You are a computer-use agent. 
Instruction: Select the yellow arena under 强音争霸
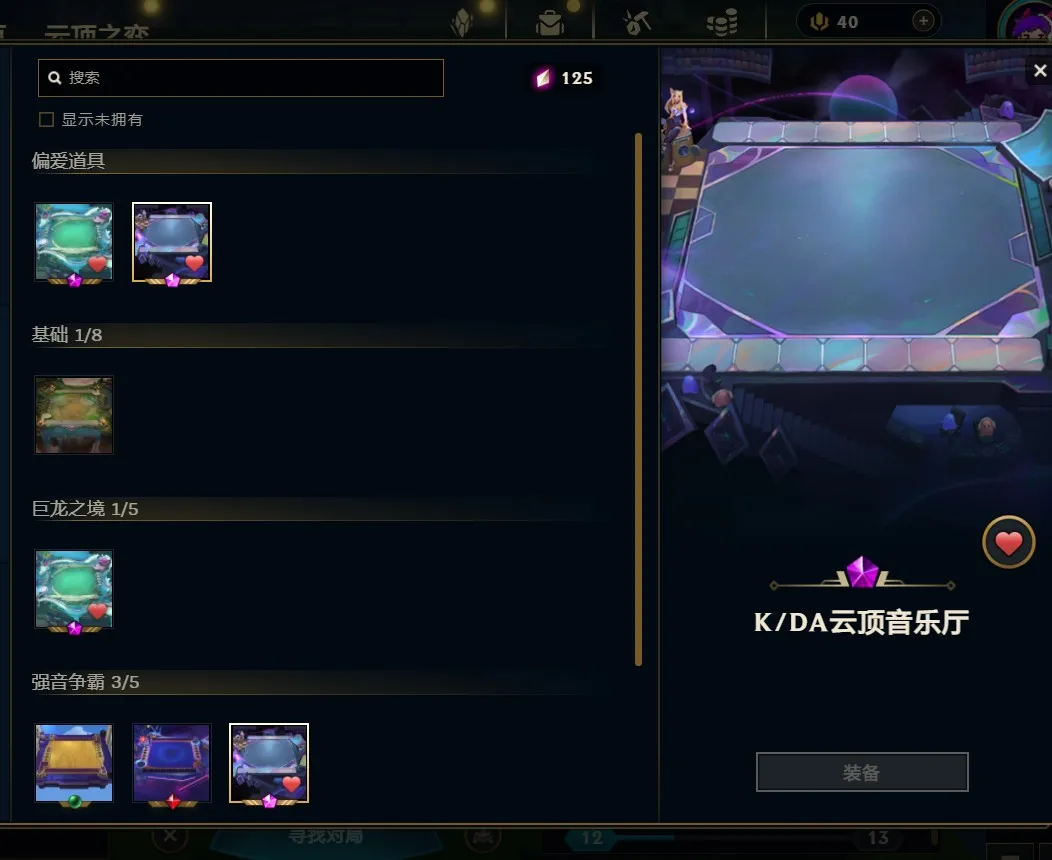click(x=74, y=764)
